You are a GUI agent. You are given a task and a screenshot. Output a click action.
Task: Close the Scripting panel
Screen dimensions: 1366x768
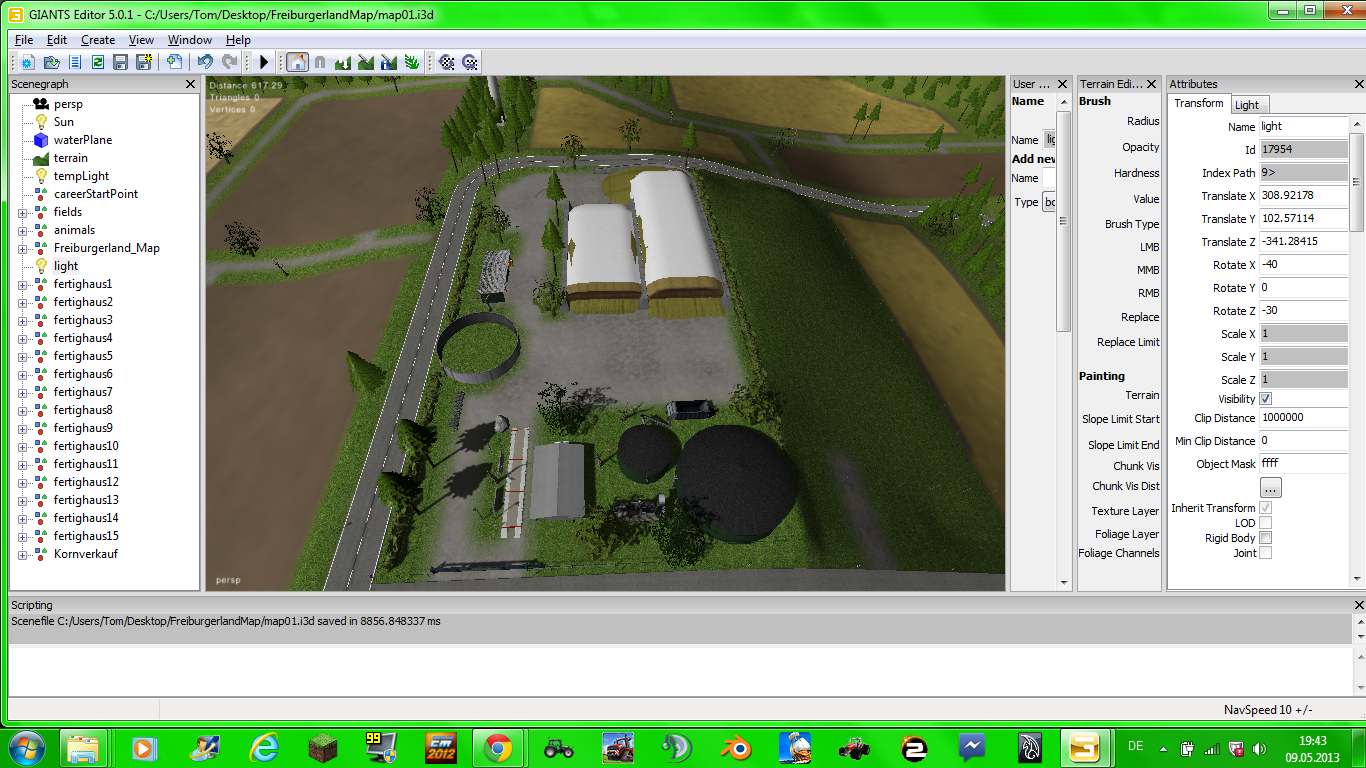pyautogui.click(x=1359, y=605)
